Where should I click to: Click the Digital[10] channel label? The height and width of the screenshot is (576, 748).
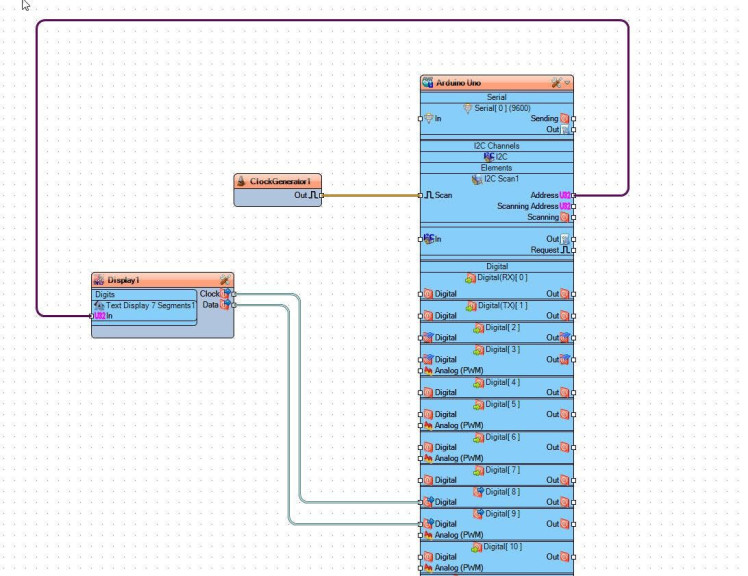[503, 546]
